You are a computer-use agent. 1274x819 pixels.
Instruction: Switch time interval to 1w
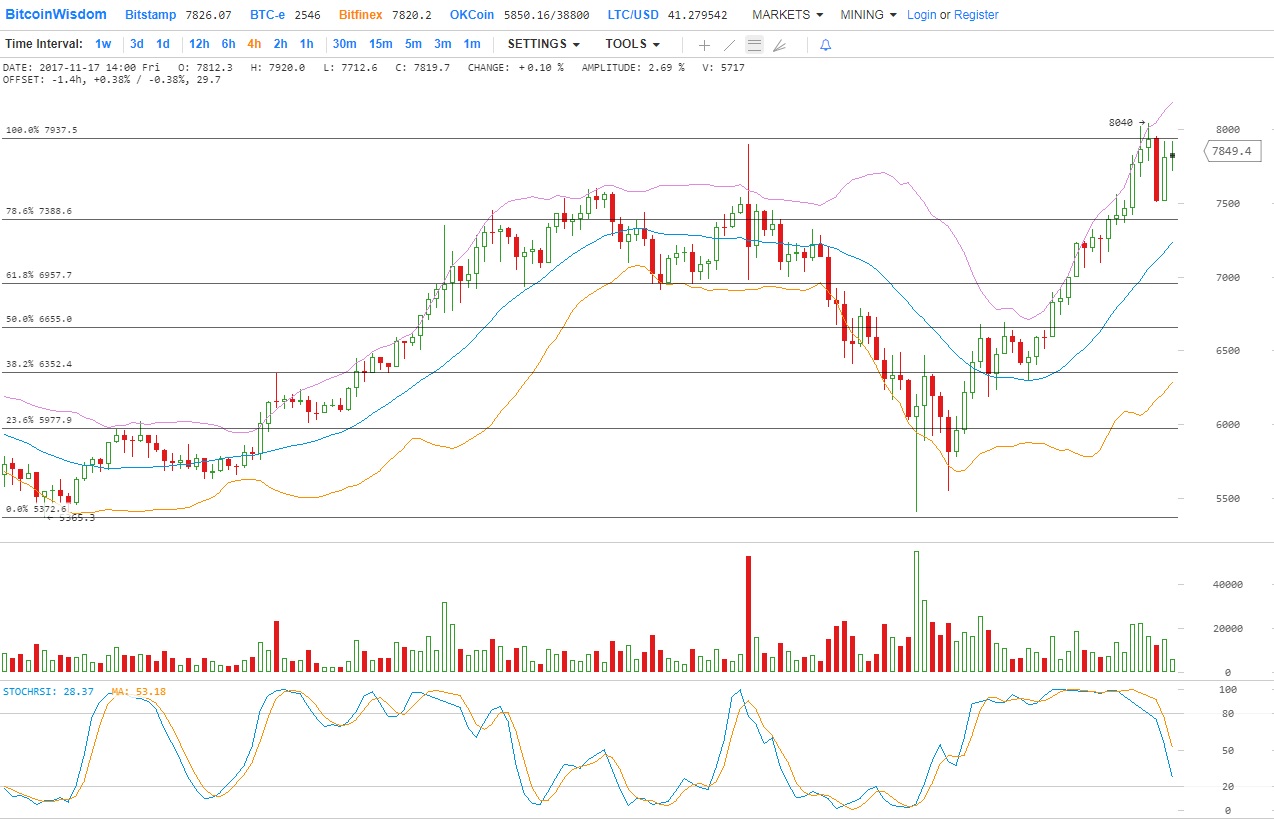coord(103,44)
